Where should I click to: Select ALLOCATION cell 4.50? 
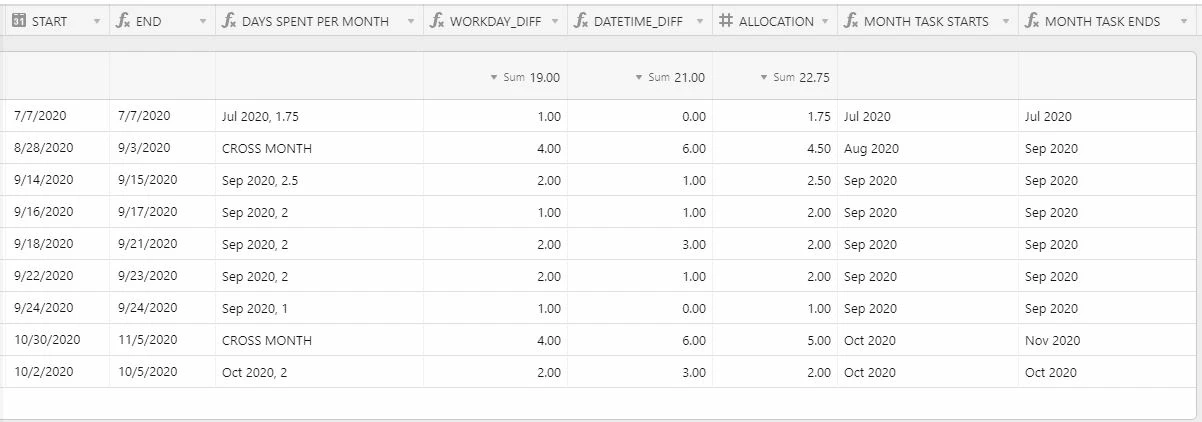point(775,148)
